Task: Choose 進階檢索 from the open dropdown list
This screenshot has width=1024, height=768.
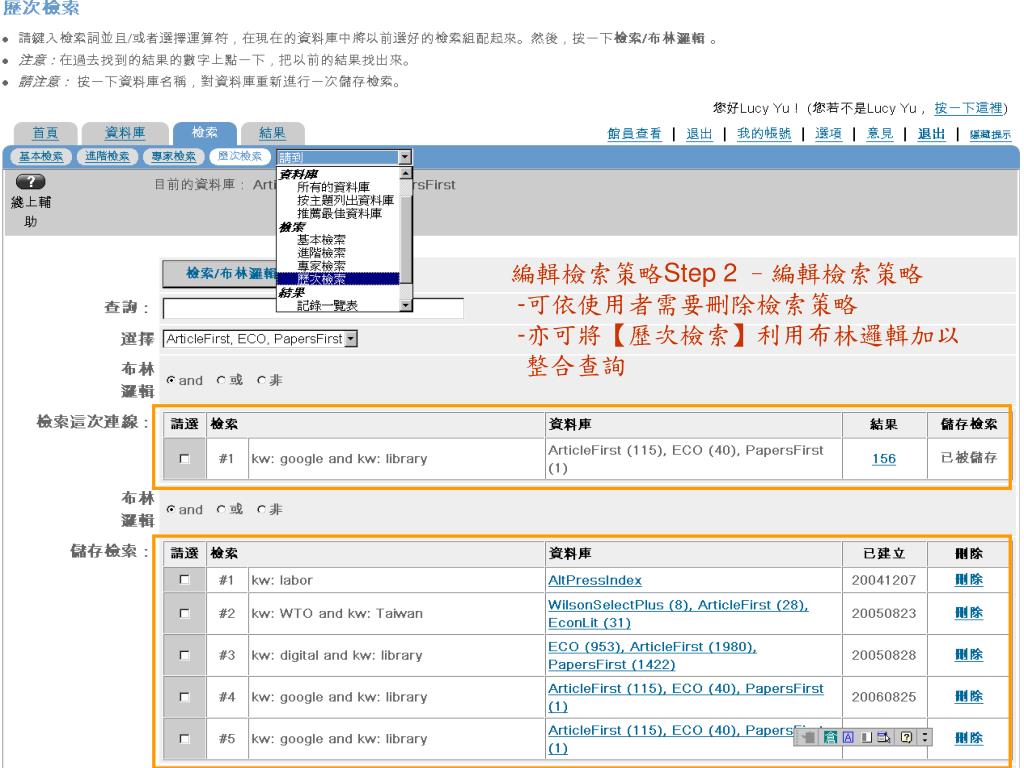Action: click(321, 252)
